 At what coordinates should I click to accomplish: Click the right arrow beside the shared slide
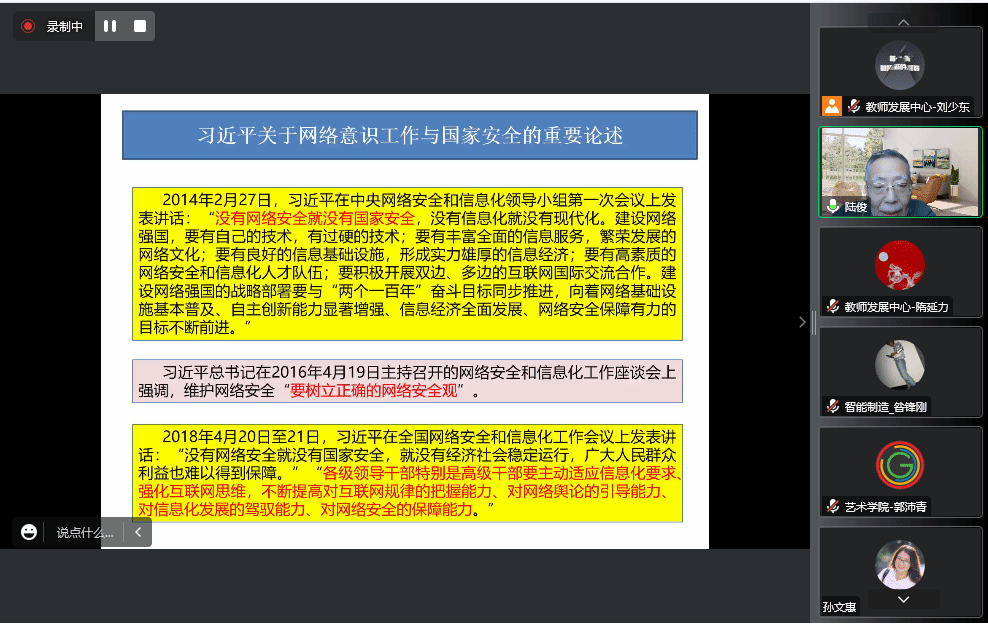[801, 322]
